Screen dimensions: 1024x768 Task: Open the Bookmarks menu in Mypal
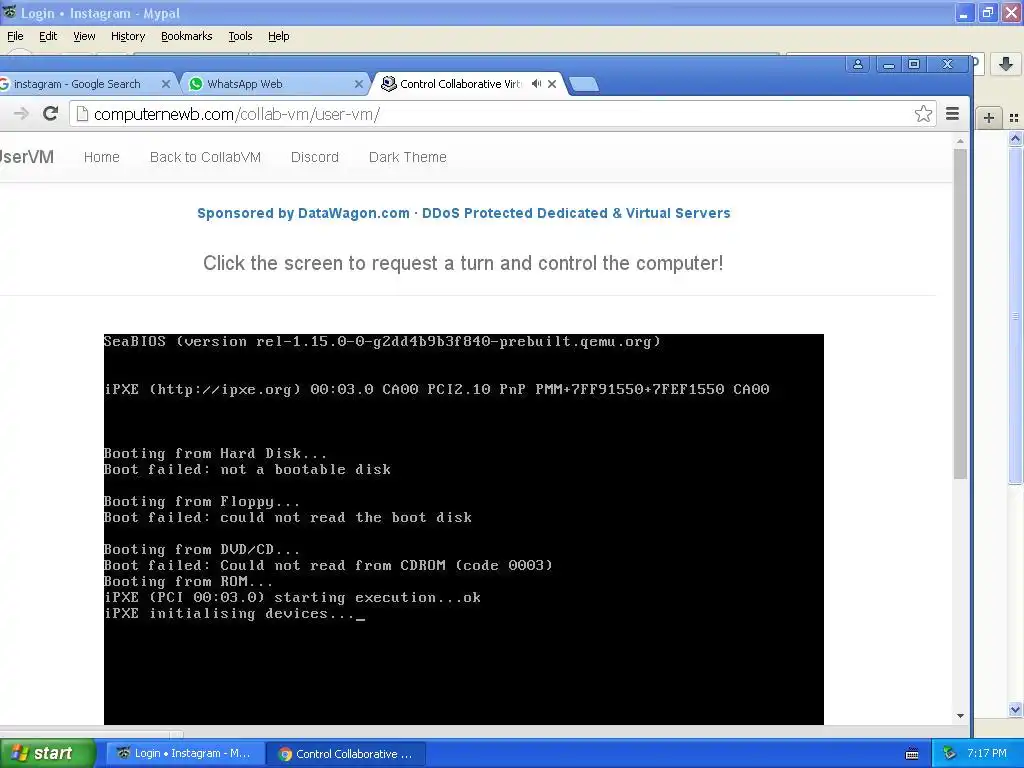pyautogui.click(x=187, y=36)
